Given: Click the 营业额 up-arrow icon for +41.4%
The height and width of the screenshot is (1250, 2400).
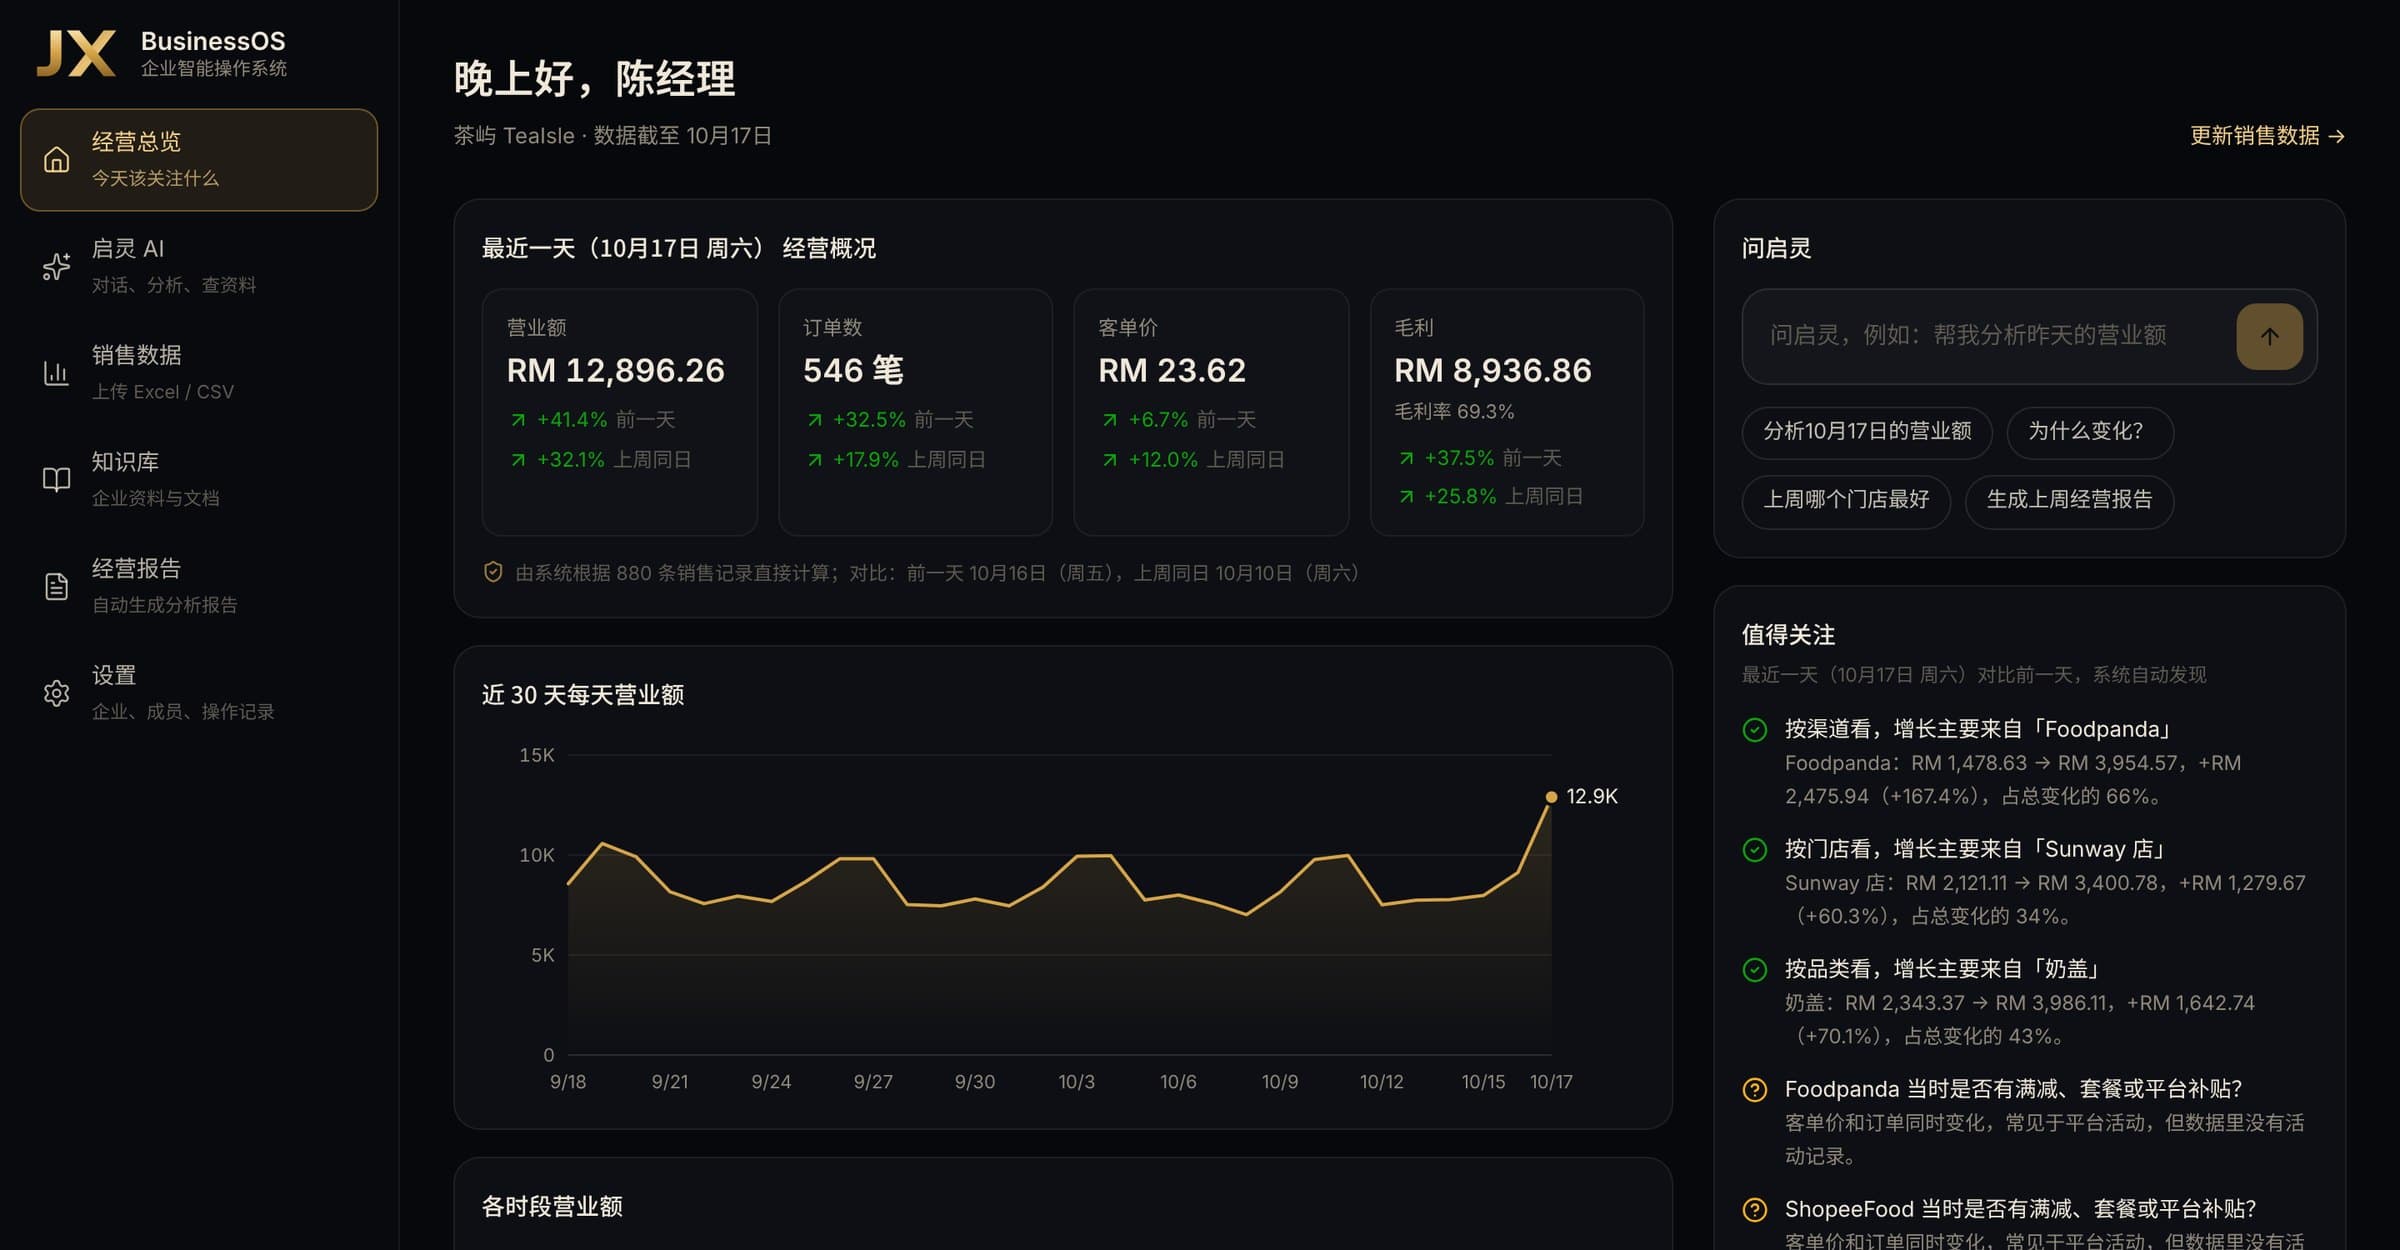Looking at the screenshot, I should [x=518, y=420].
